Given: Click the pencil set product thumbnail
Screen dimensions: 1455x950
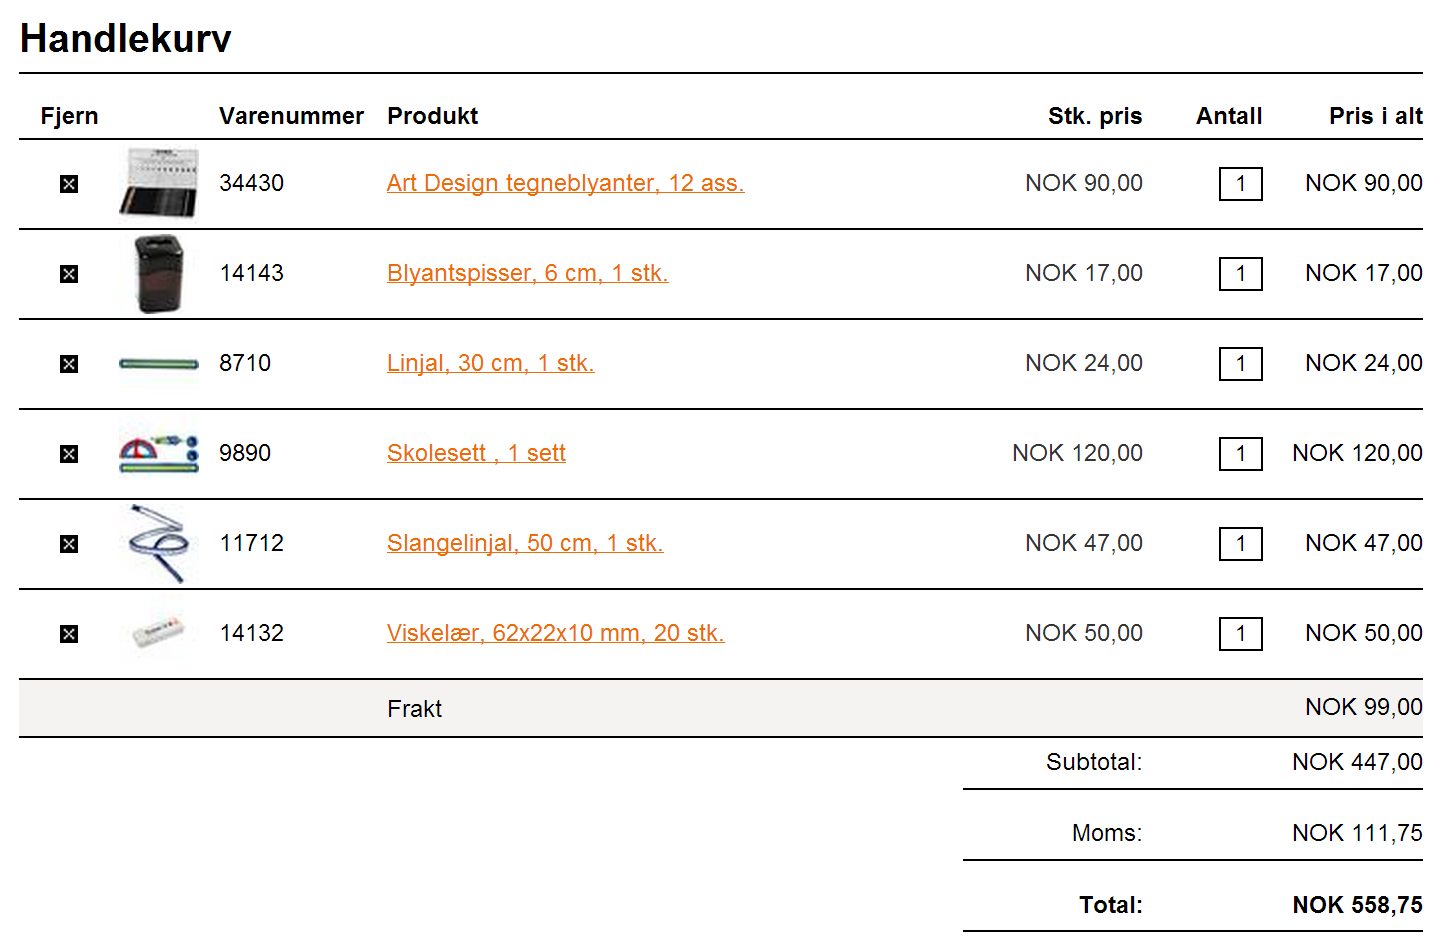Looking at the screenshot, I should [x=159, y=183].
